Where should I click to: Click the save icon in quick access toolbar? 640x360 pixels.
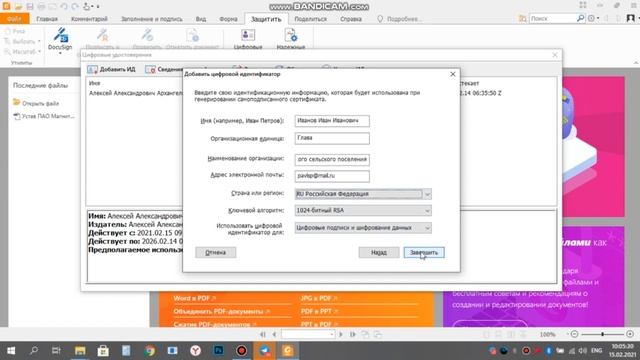pyautogui.click(x=29, y=6)
